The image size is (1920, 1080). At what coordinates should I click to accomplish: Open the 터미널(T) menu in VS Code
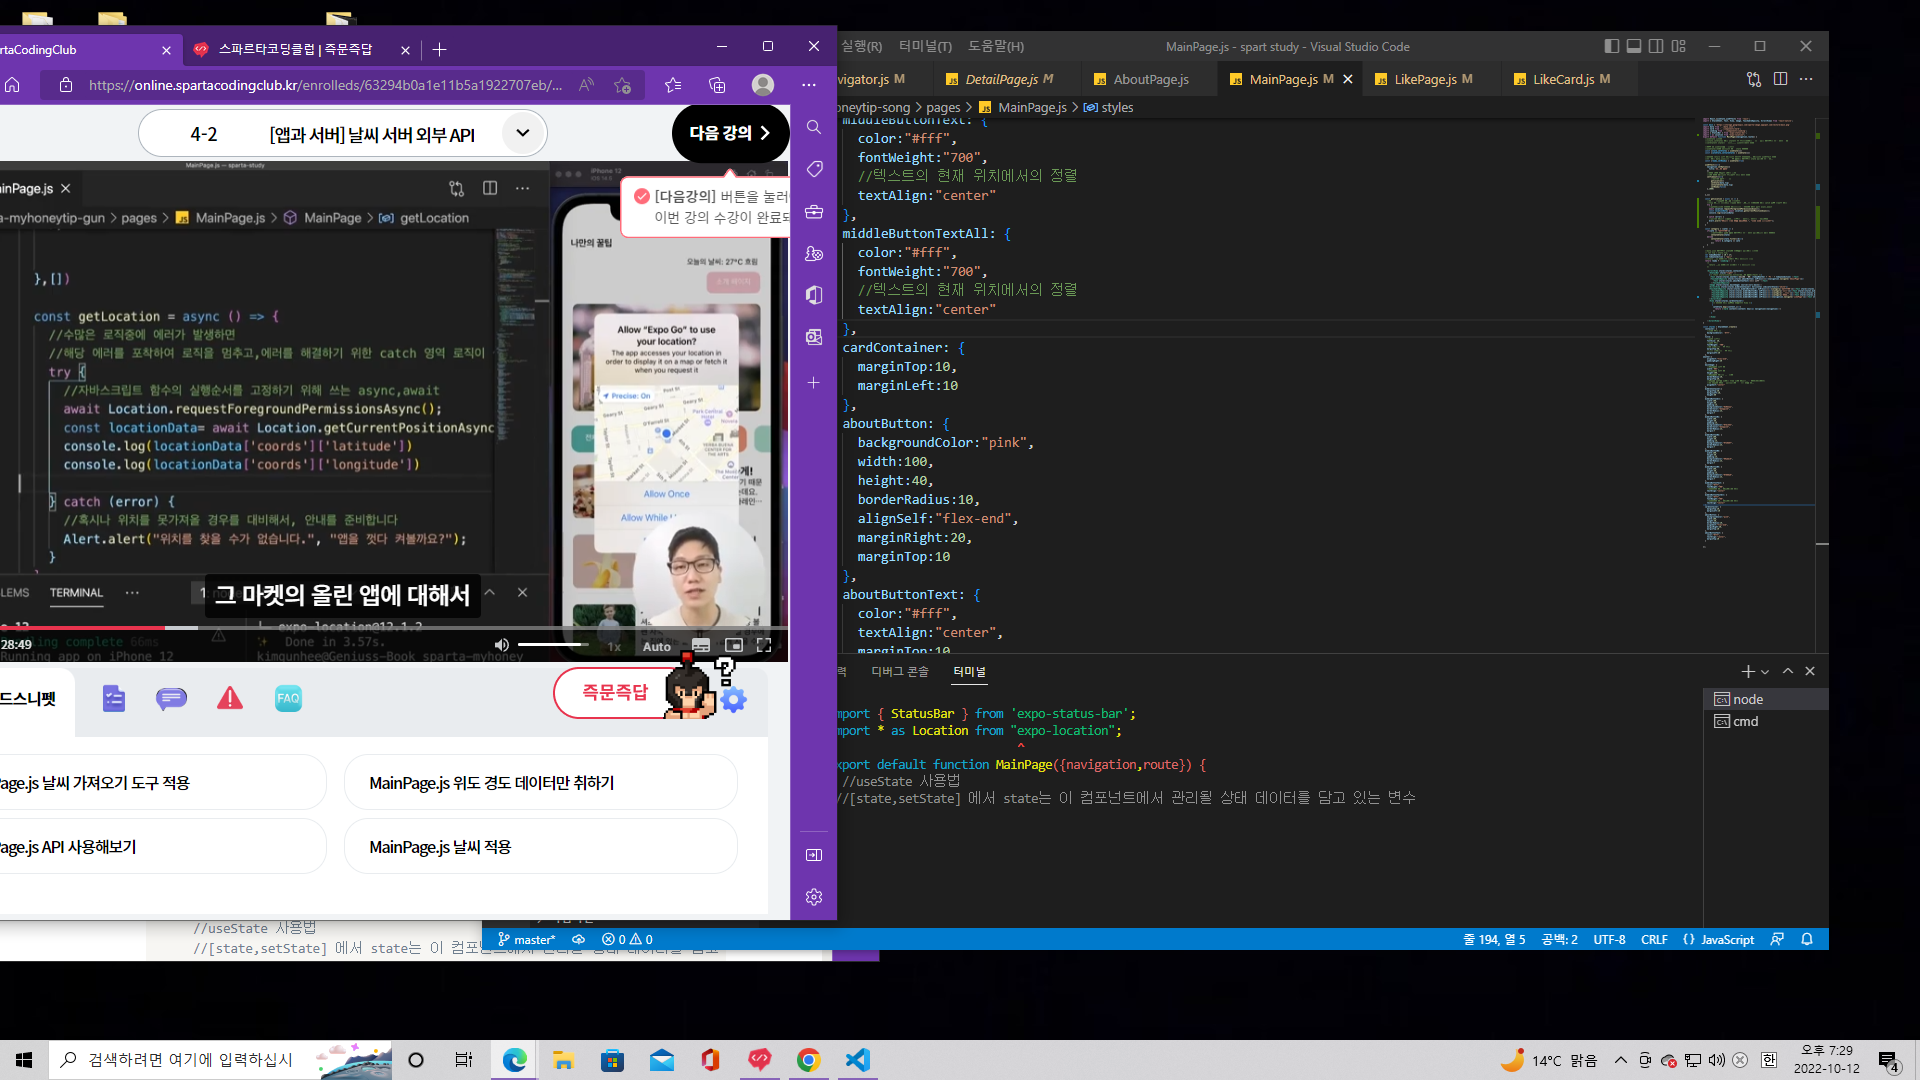pyautogui.click(x=925, y=46)
